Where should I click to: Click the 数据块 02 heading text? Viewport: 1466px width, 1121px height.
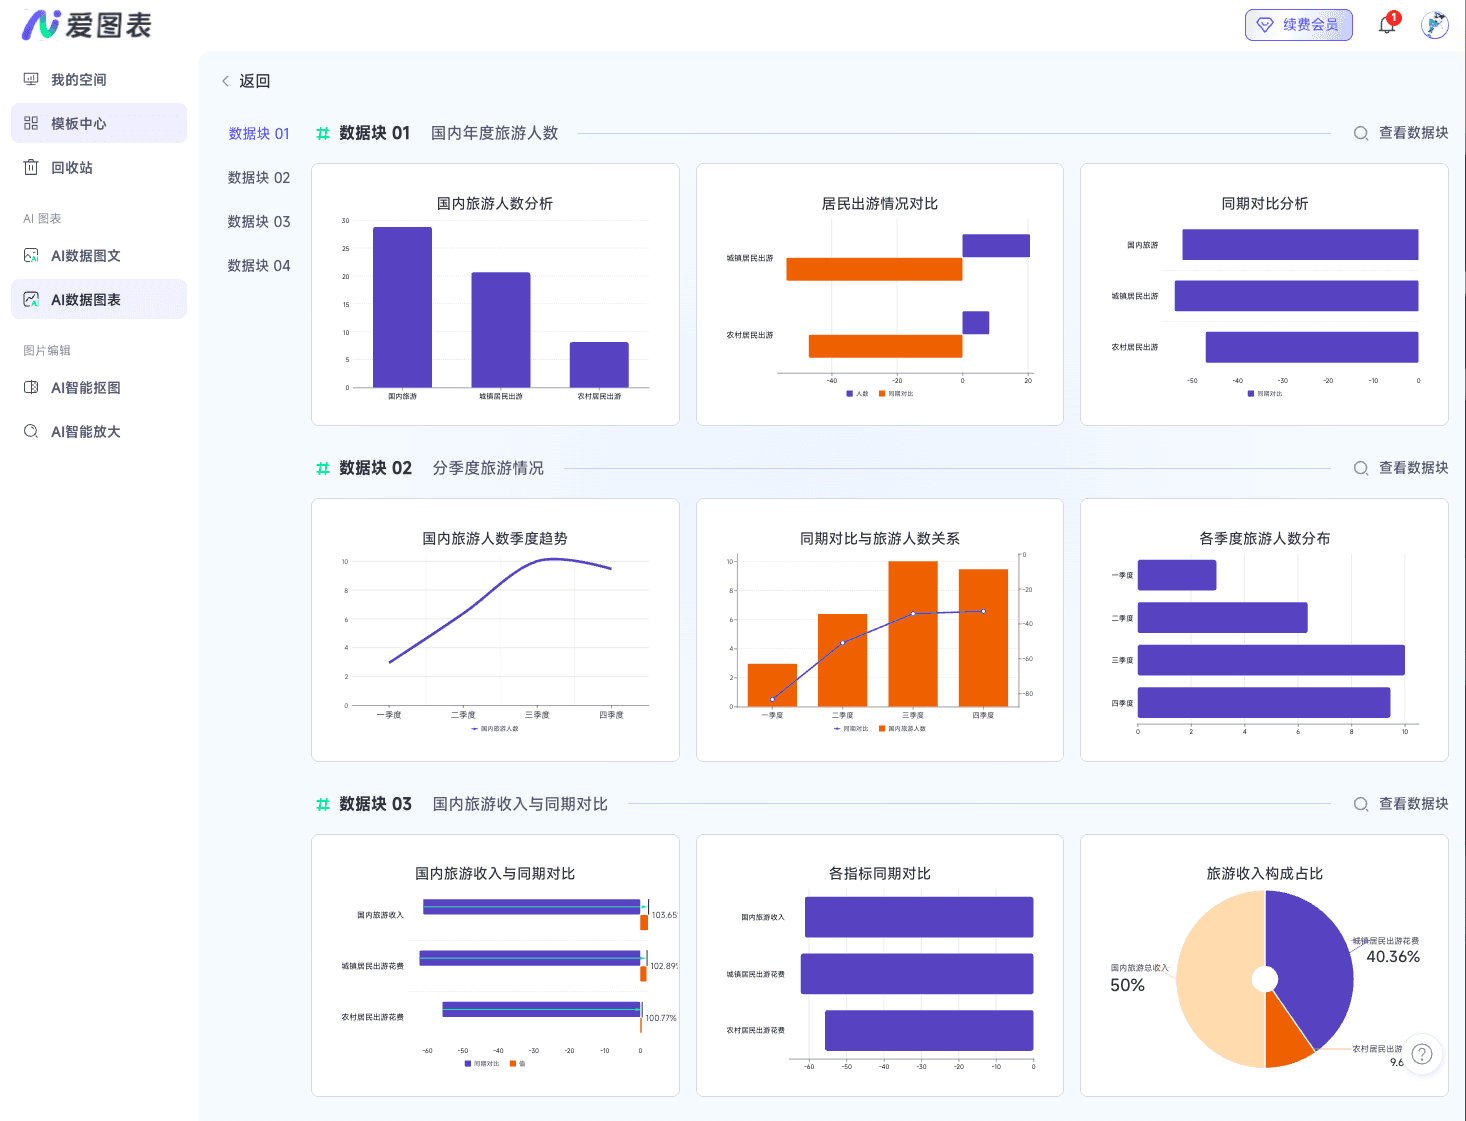pyautogui.click(x=375, y=468)
